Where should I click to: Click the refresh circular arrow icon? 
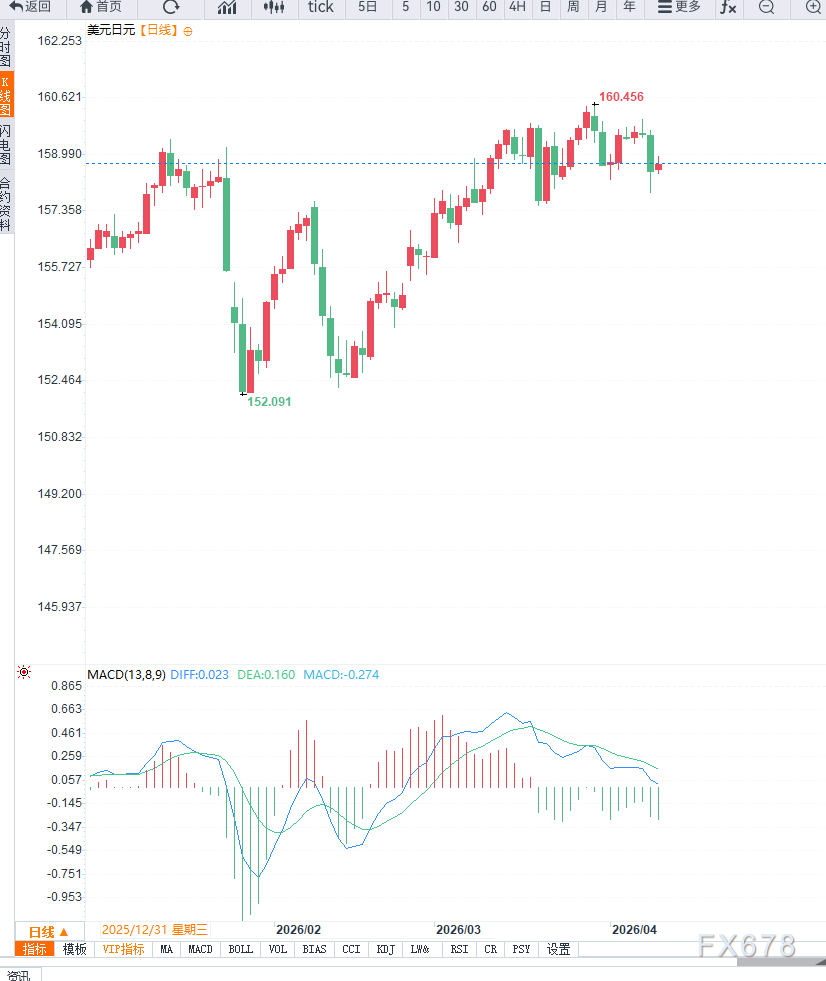[x=171, y=7]
